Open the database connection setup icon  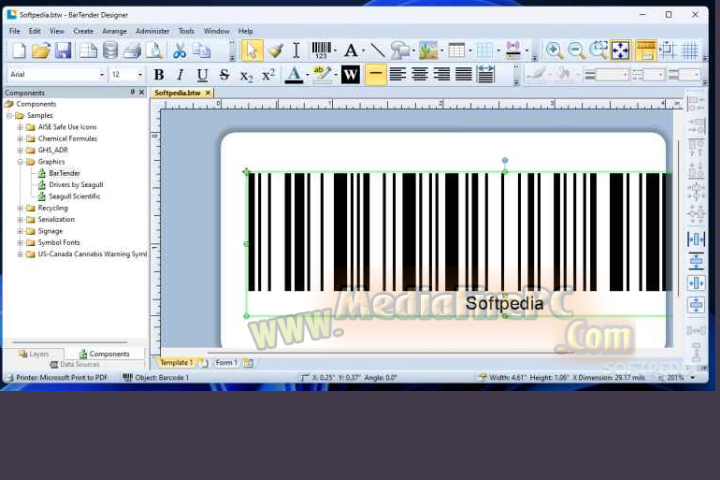tap(110, 51)
